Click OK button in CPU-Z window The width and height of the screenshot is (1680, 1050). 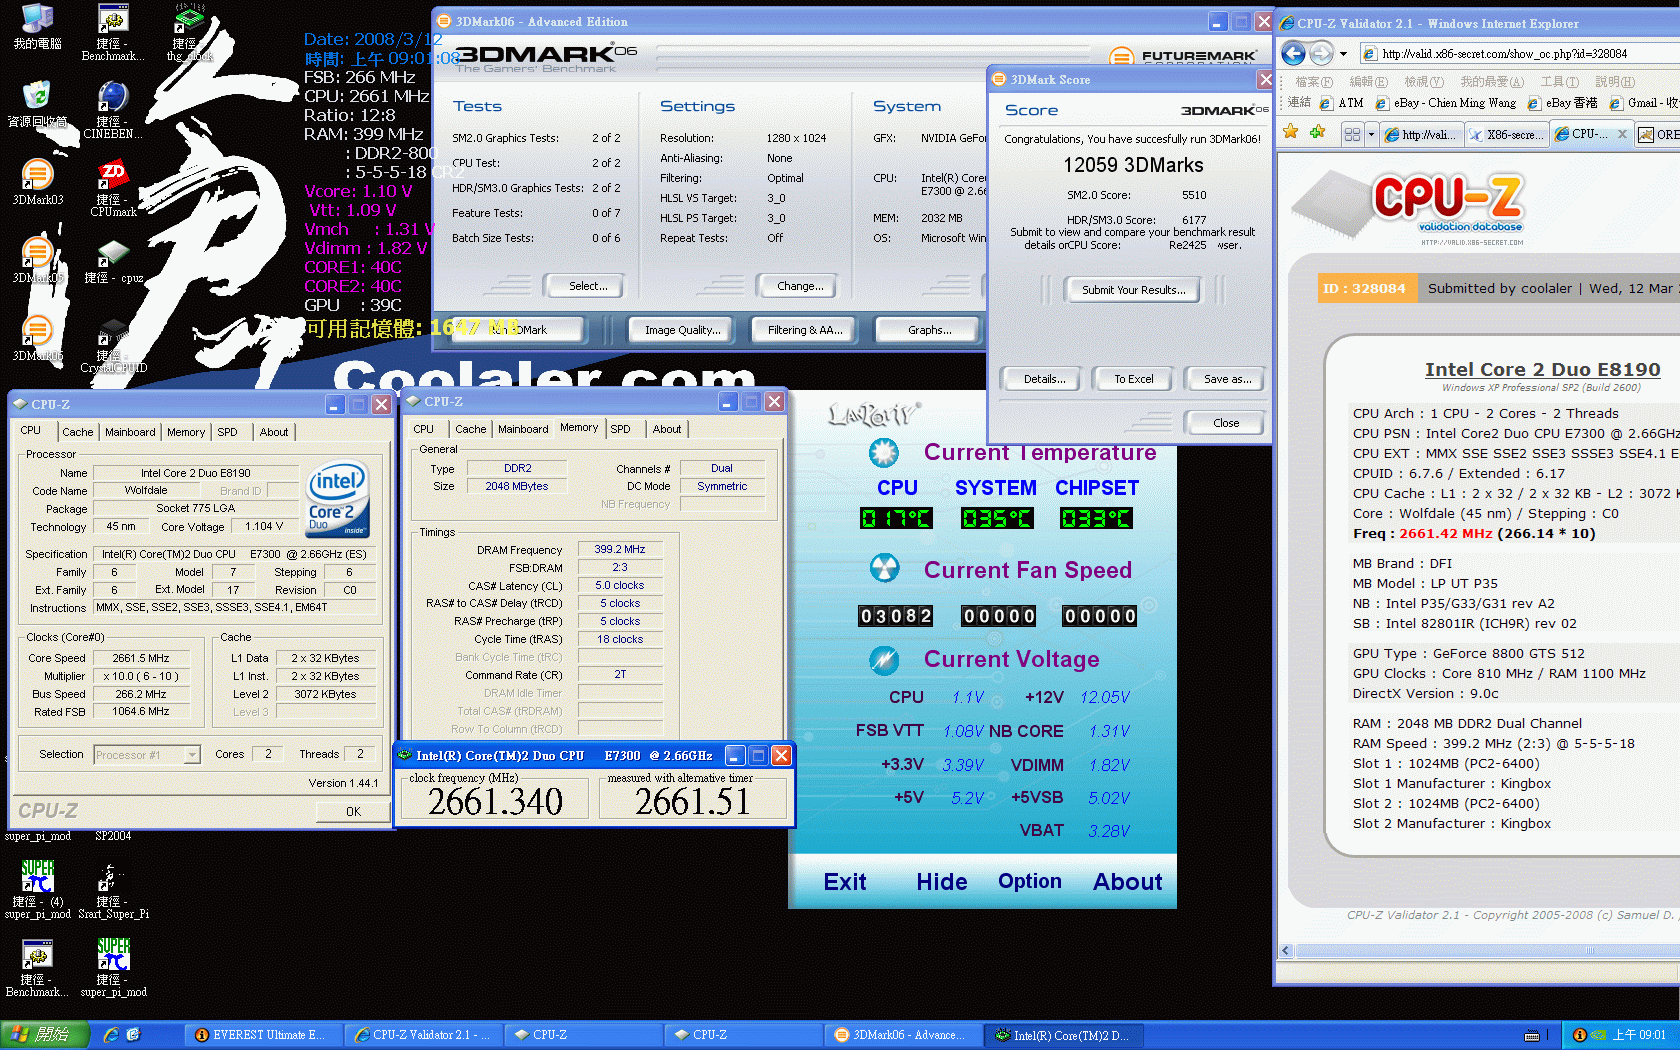pos(353,812)
